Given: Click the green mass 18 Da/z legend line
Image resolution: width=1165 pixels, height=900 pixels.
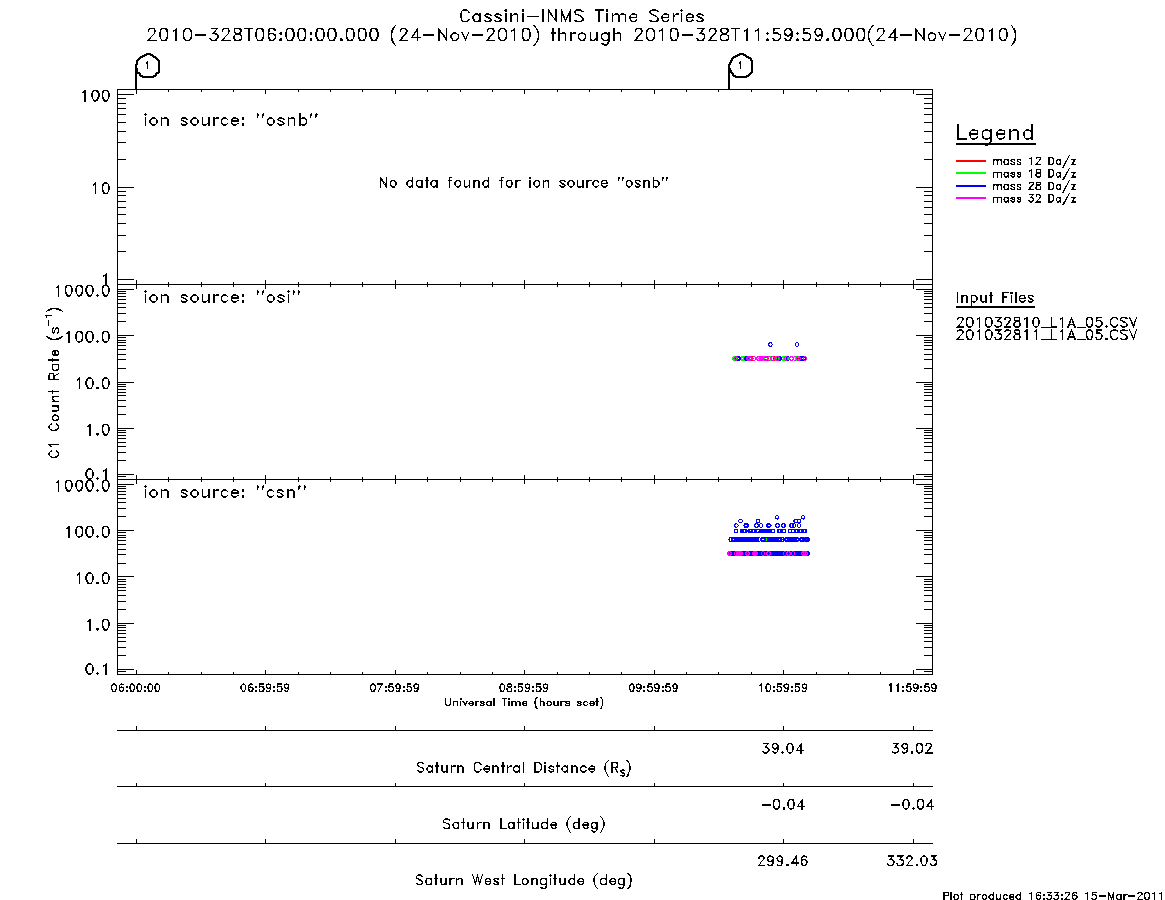Looking at the screenshot, I should (970, 174).
